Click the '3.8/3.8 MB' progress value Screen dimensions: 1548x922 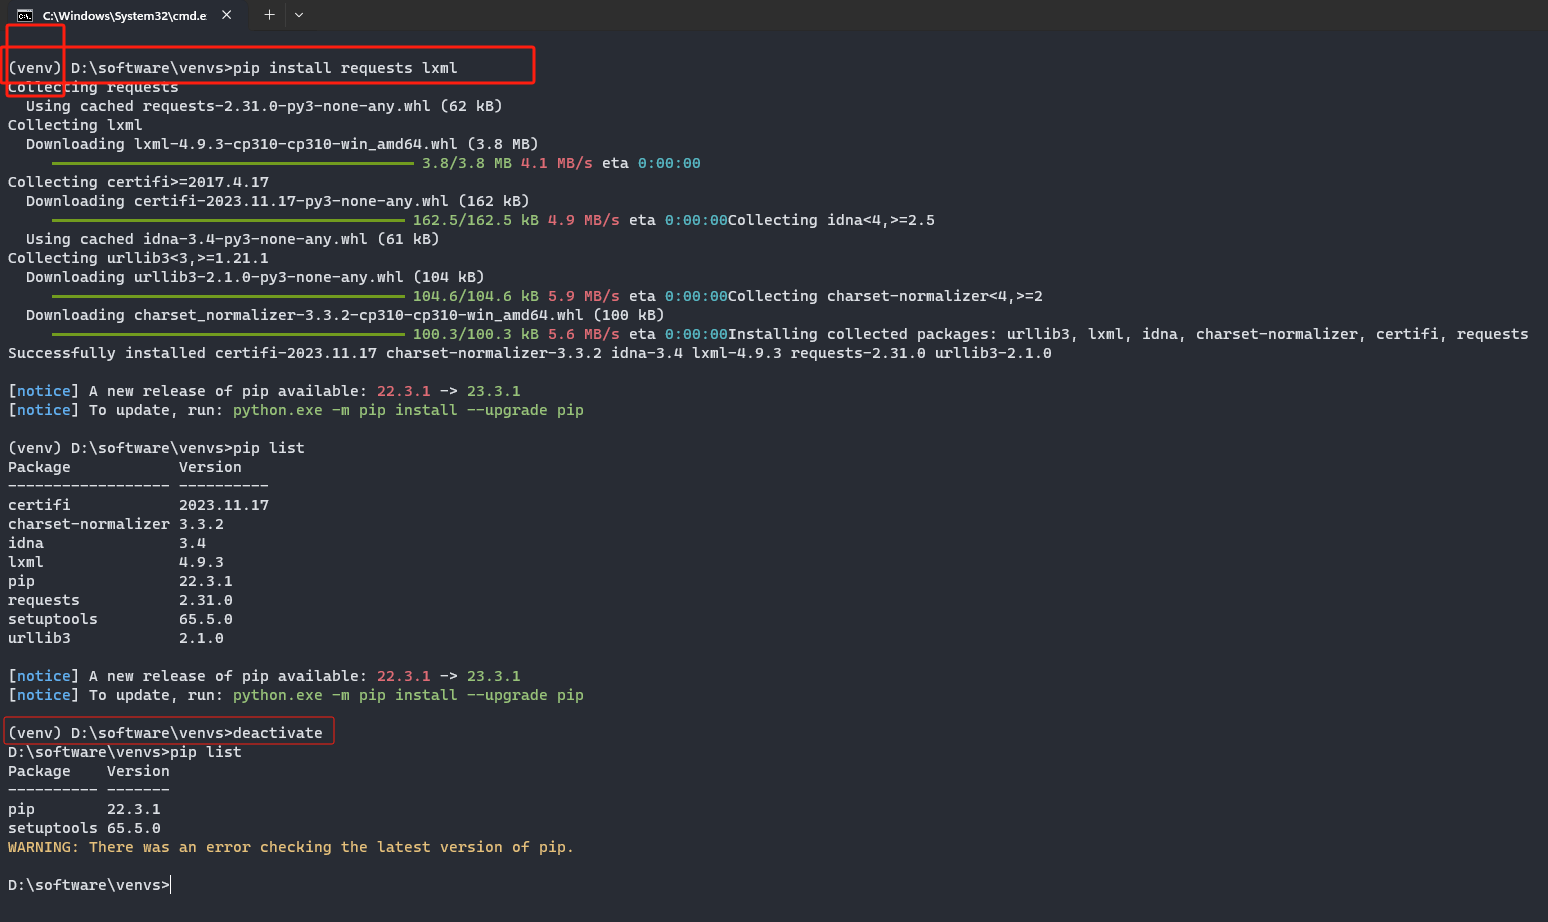tap(466, 163)
